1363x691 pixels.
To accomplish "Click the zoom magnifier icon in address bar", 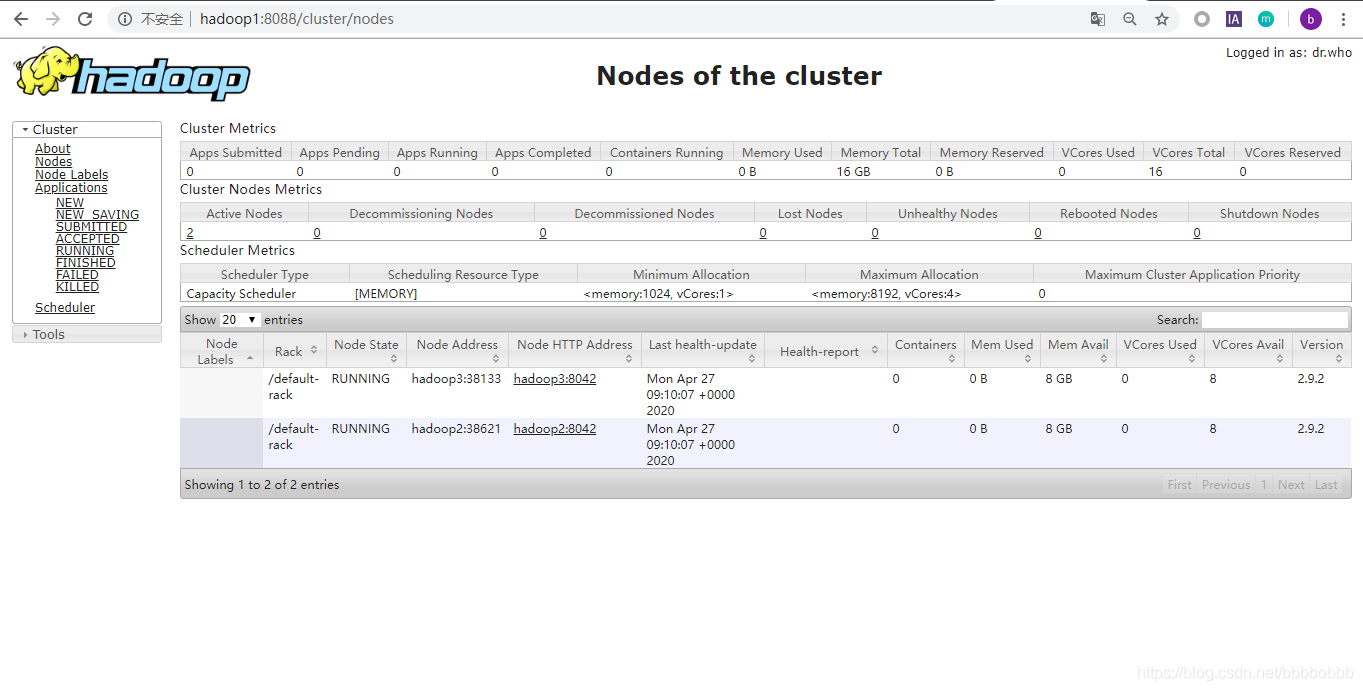I will tap(1130, 19).
